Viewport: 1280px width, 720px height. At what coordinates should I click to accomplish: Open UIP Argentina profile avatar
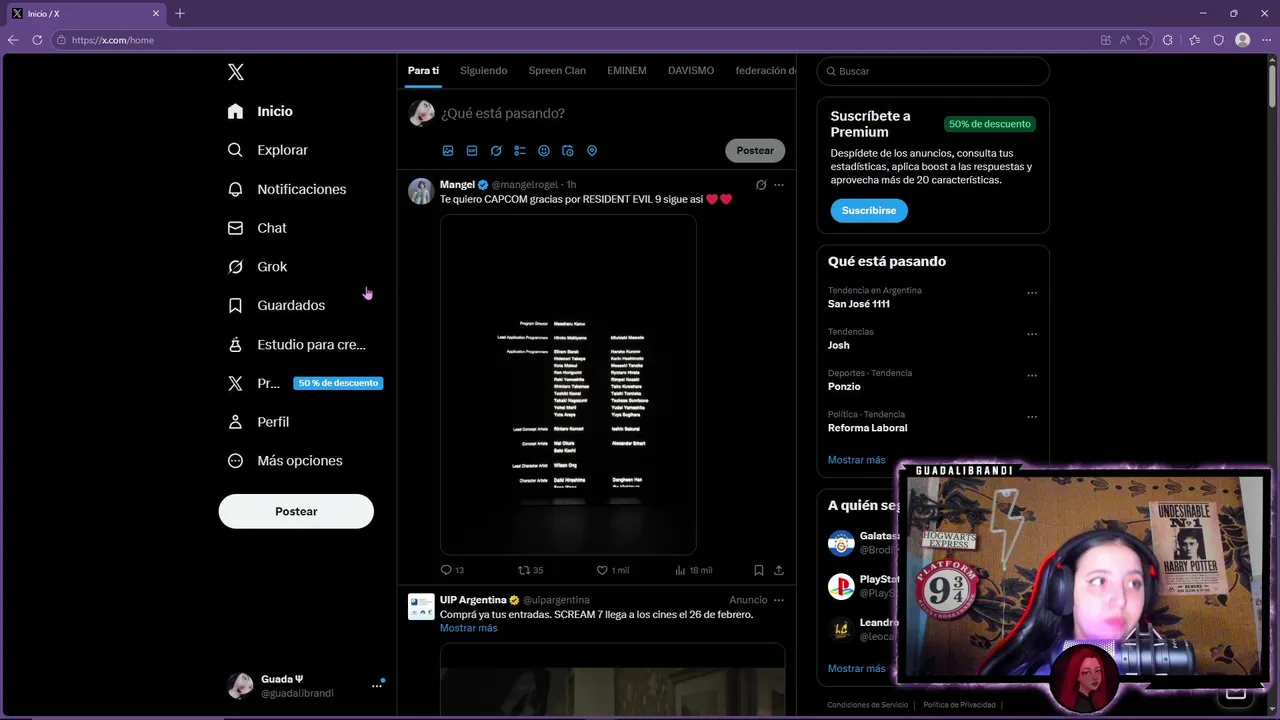[x=421, y=606]
